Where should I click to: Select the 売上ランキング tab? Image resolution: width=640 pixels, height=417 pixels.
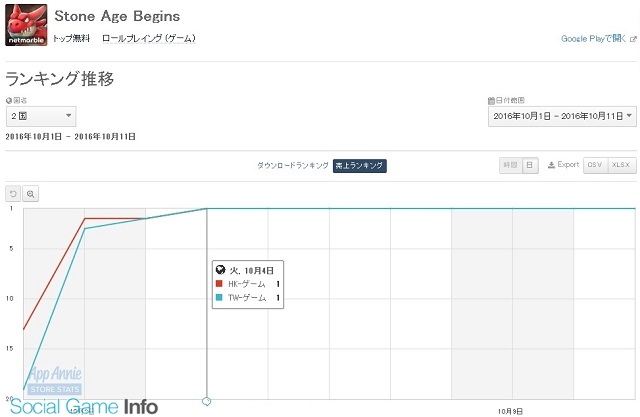(x=360, y=165)
